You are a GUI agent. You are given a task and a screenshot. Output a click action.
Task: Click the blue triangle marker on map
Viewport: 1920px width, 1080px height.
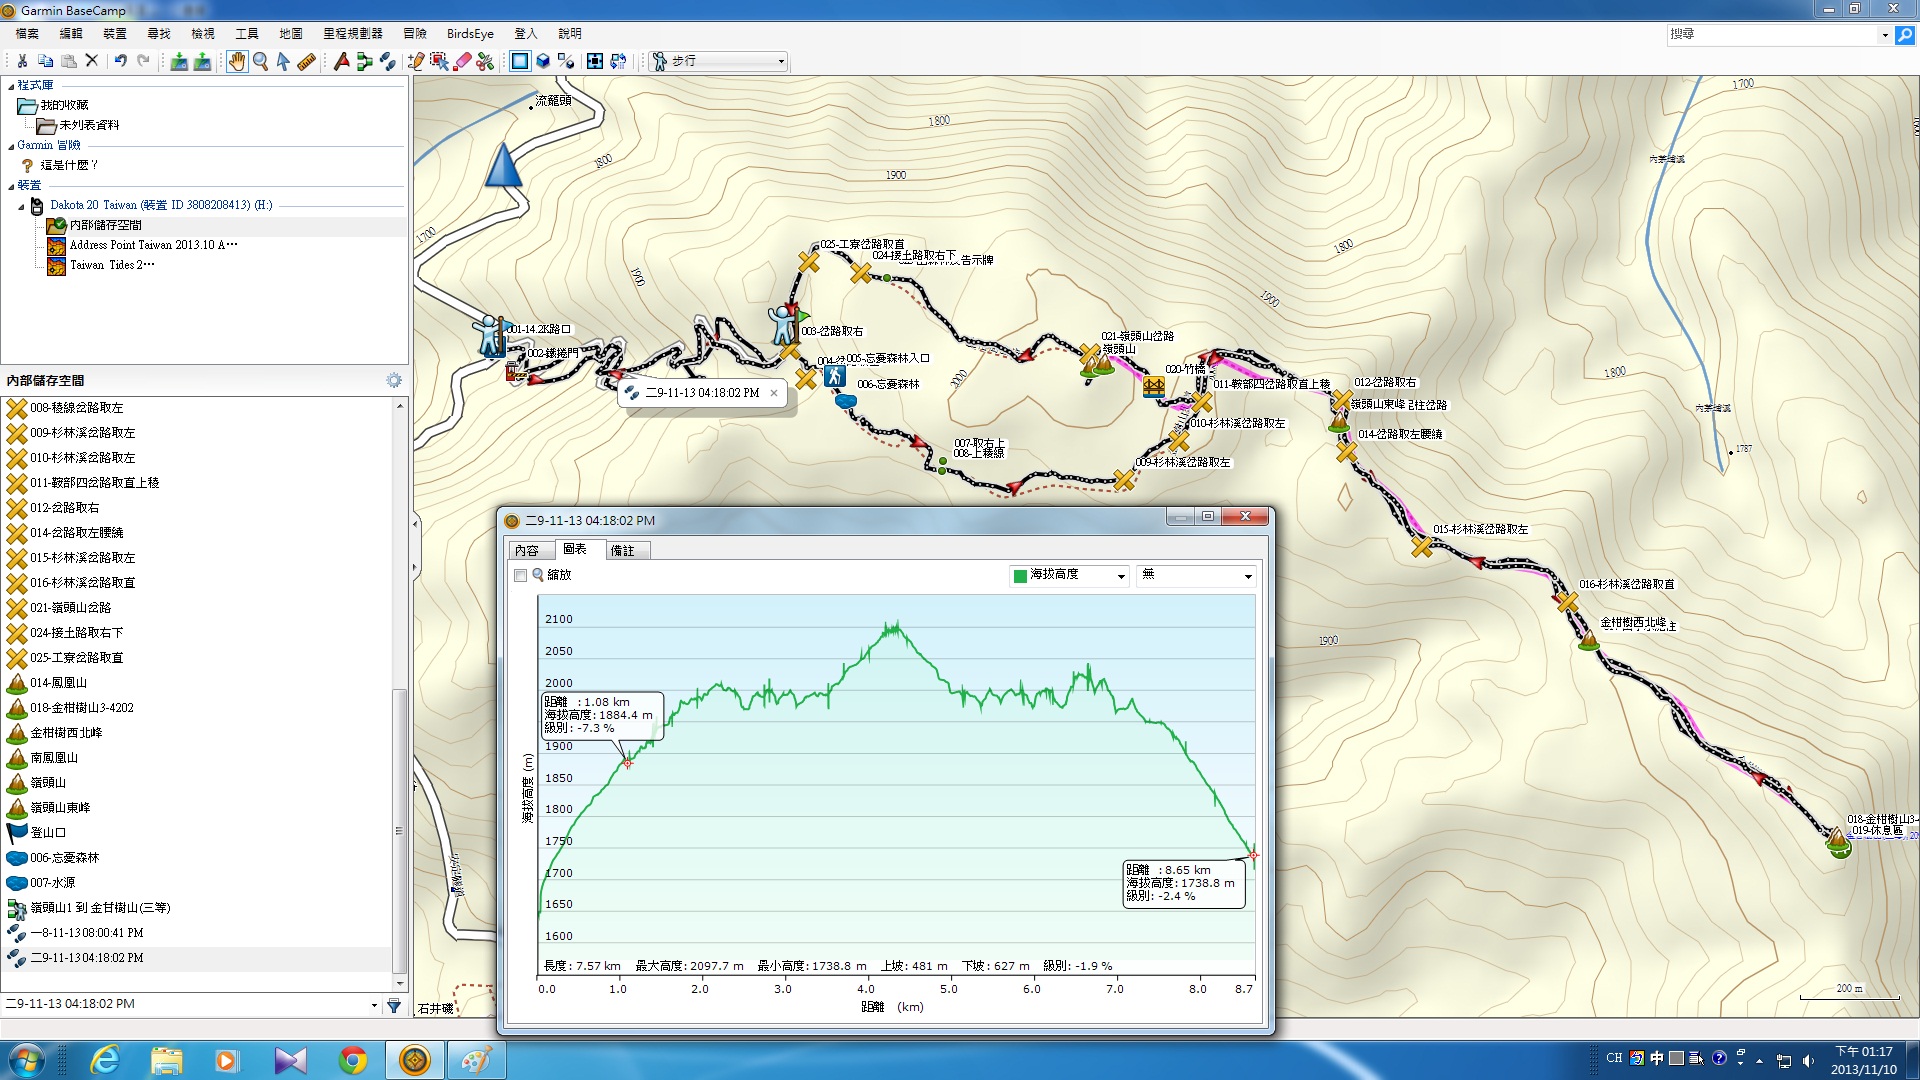[504, 165]
